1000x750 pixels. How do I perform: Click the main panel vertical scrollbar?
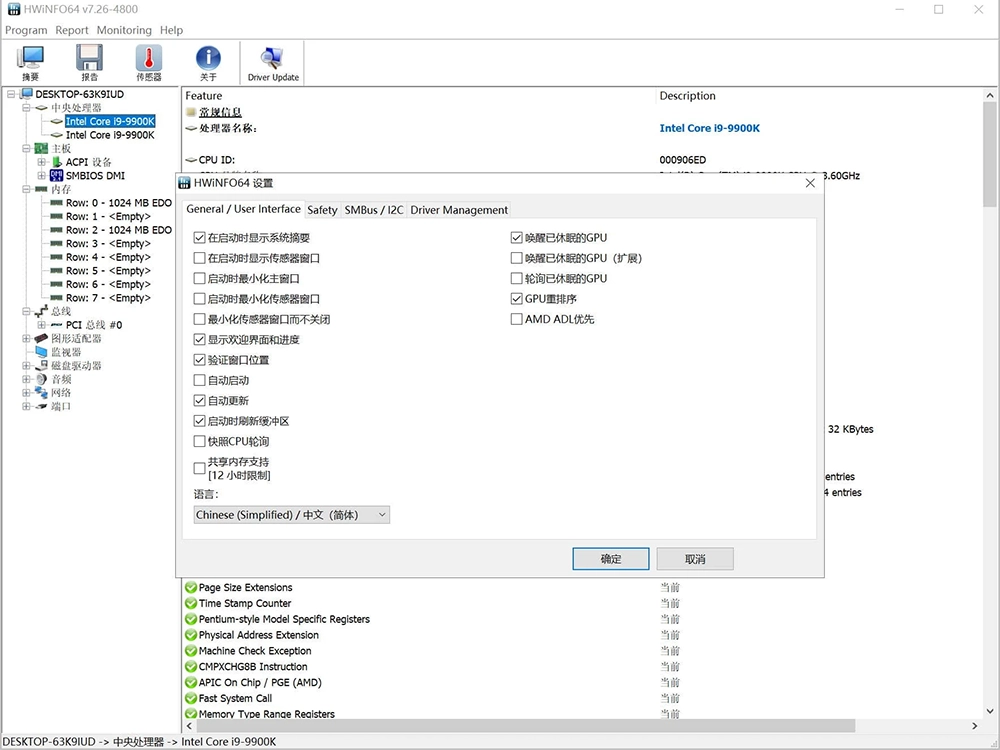coord(989,400)
